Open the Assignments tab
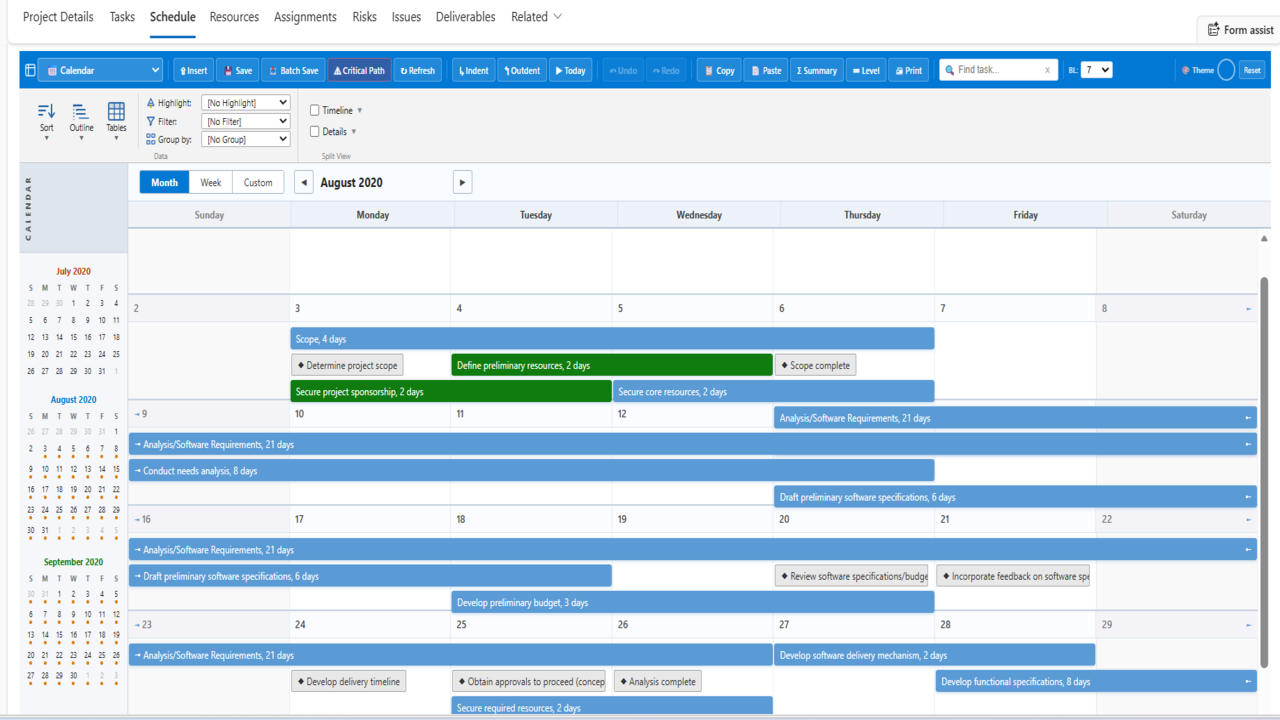The image size is (1280, 720). 305,17
